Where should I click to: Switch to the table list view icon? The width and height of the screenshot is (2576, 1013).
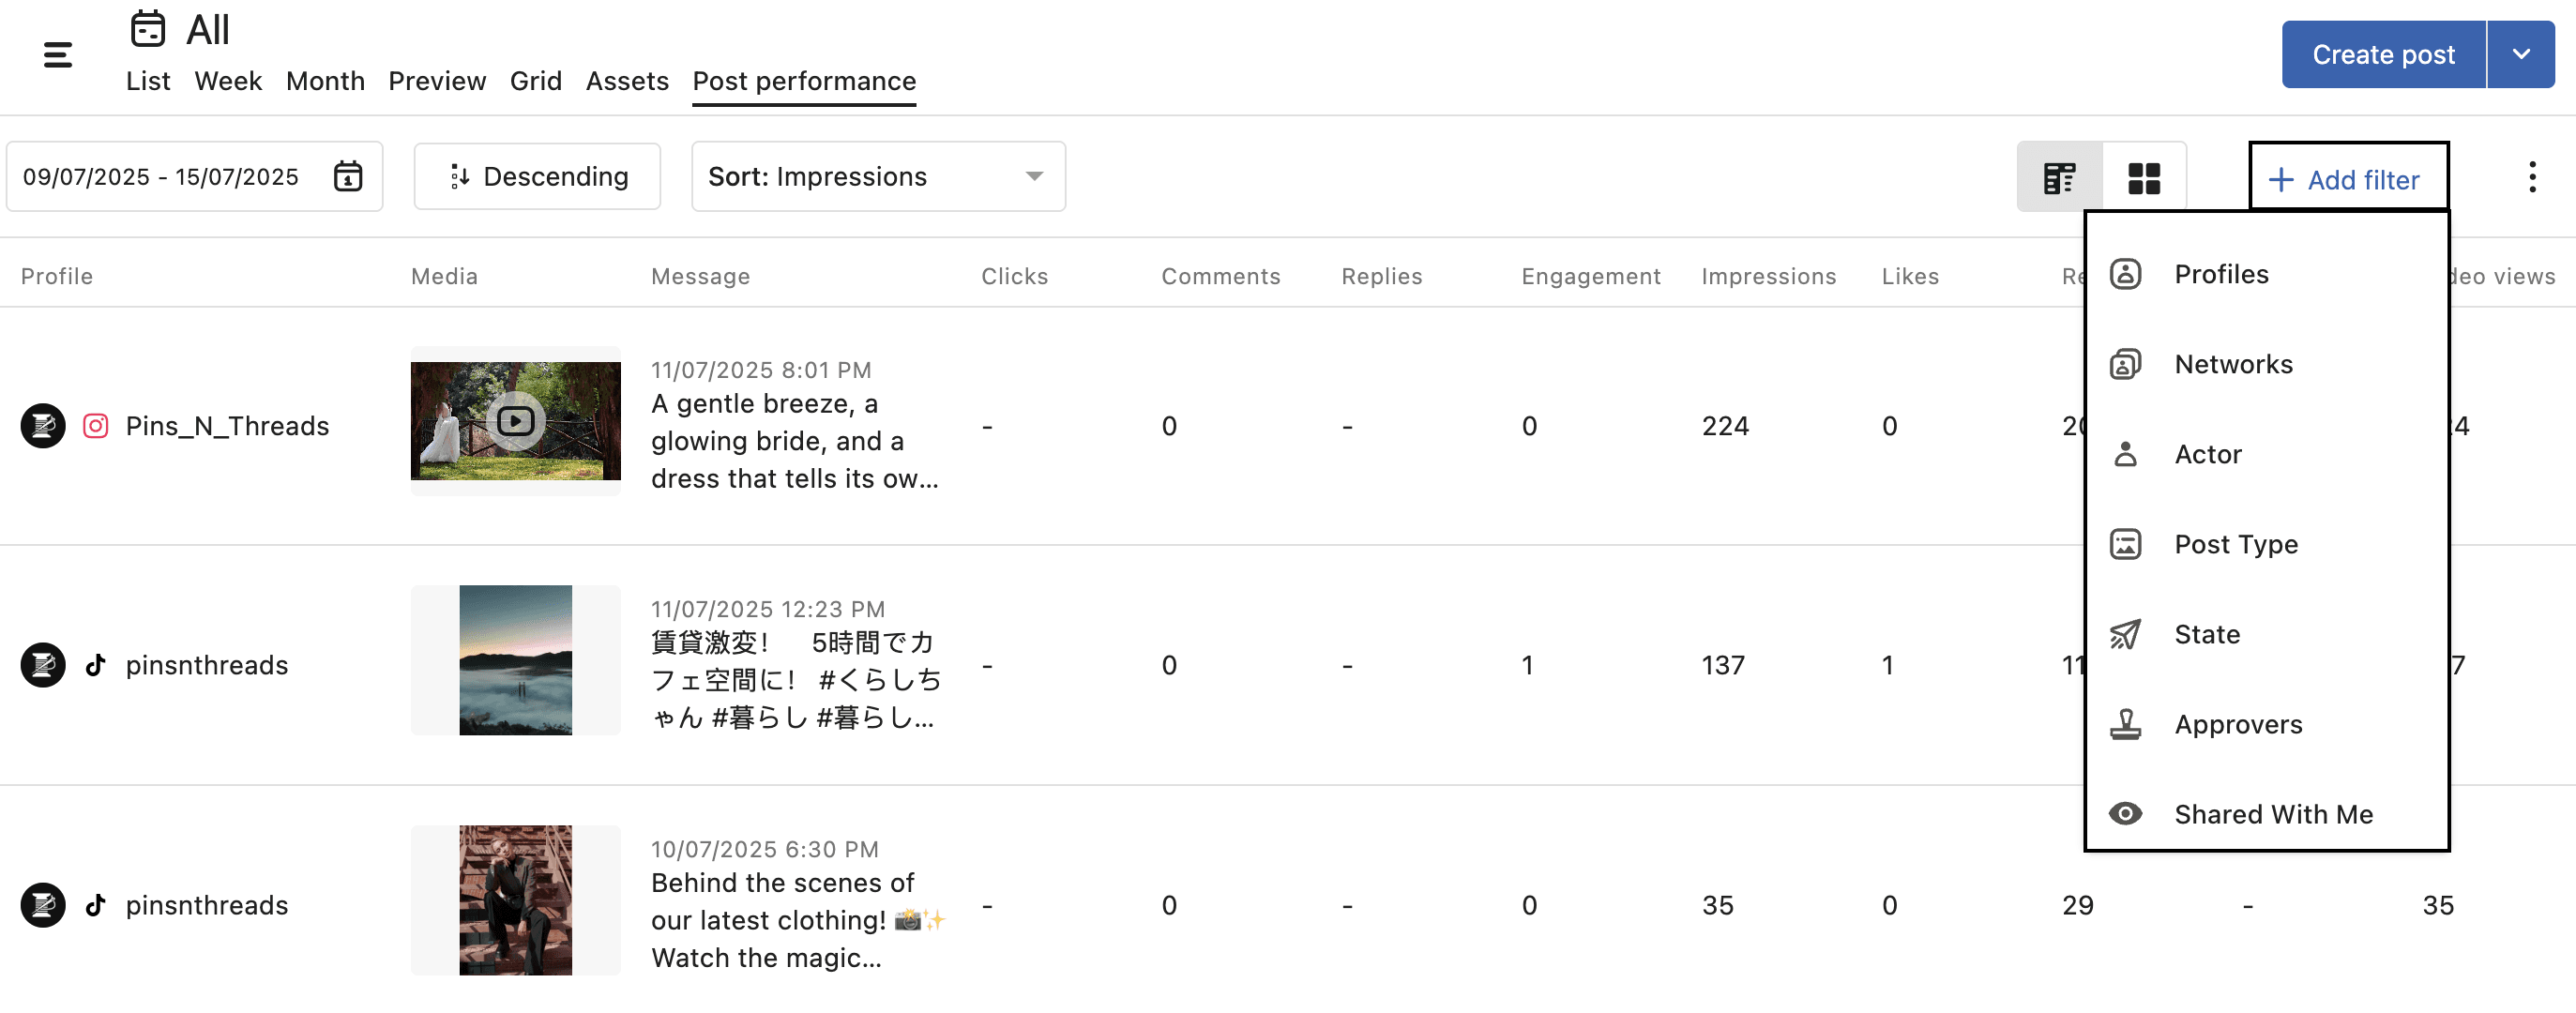coord(2059,178)
